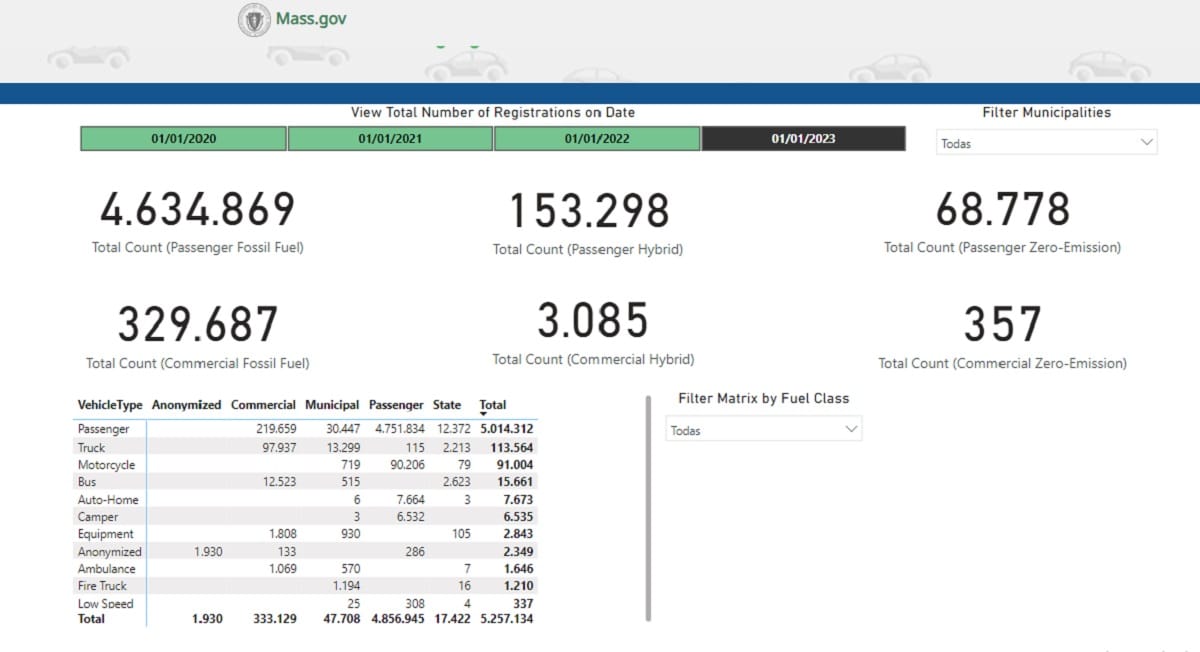Sort by the Commercial column header
This screenshot has width=1200, height=652.
263,405
